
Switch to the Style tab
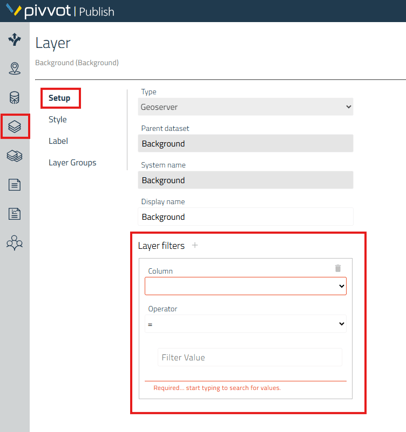click(x=58, y=119)
